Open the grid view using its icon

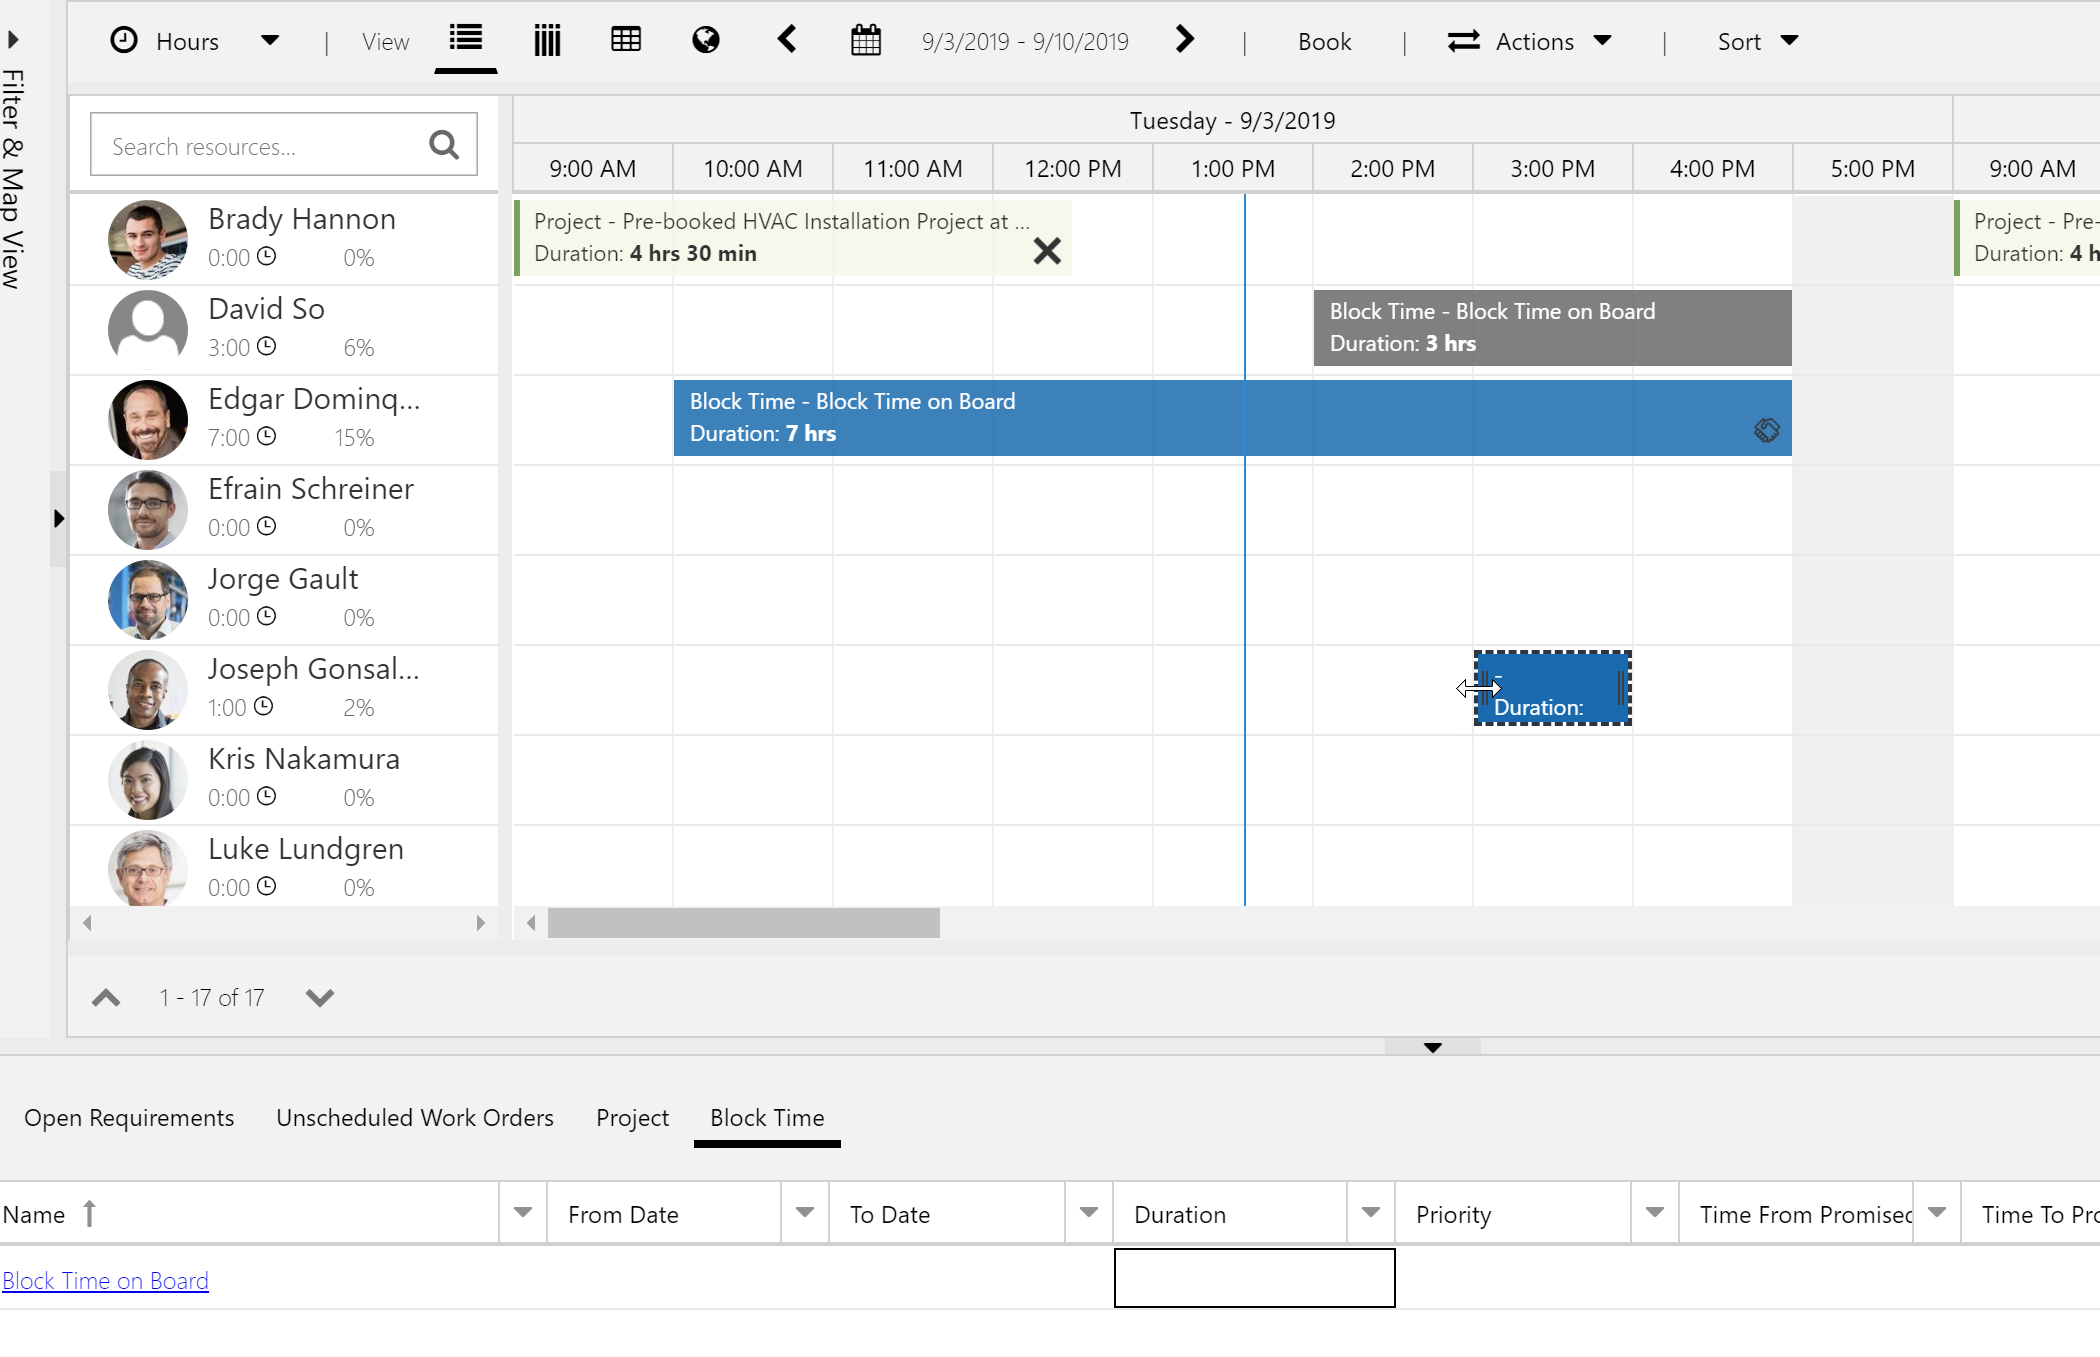tap(626, 40)
